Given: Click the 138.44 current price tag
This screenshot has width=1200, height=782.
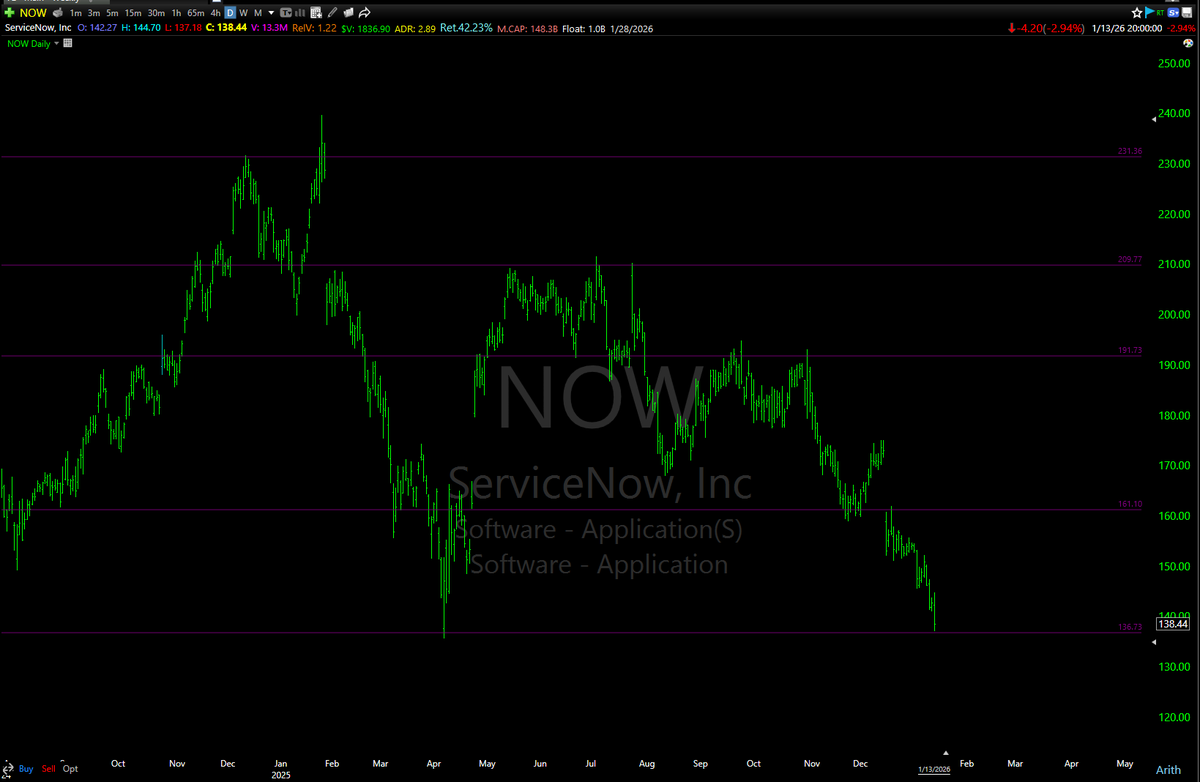Looking at the screenshot, I should click(1173, 624).
